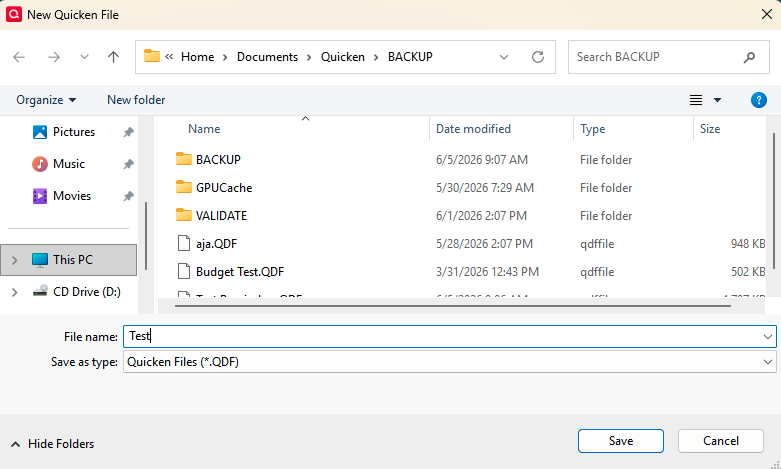Click the Back navigation arrow
Viewport: 781px width, 469px height.
[x=19, y=57]
